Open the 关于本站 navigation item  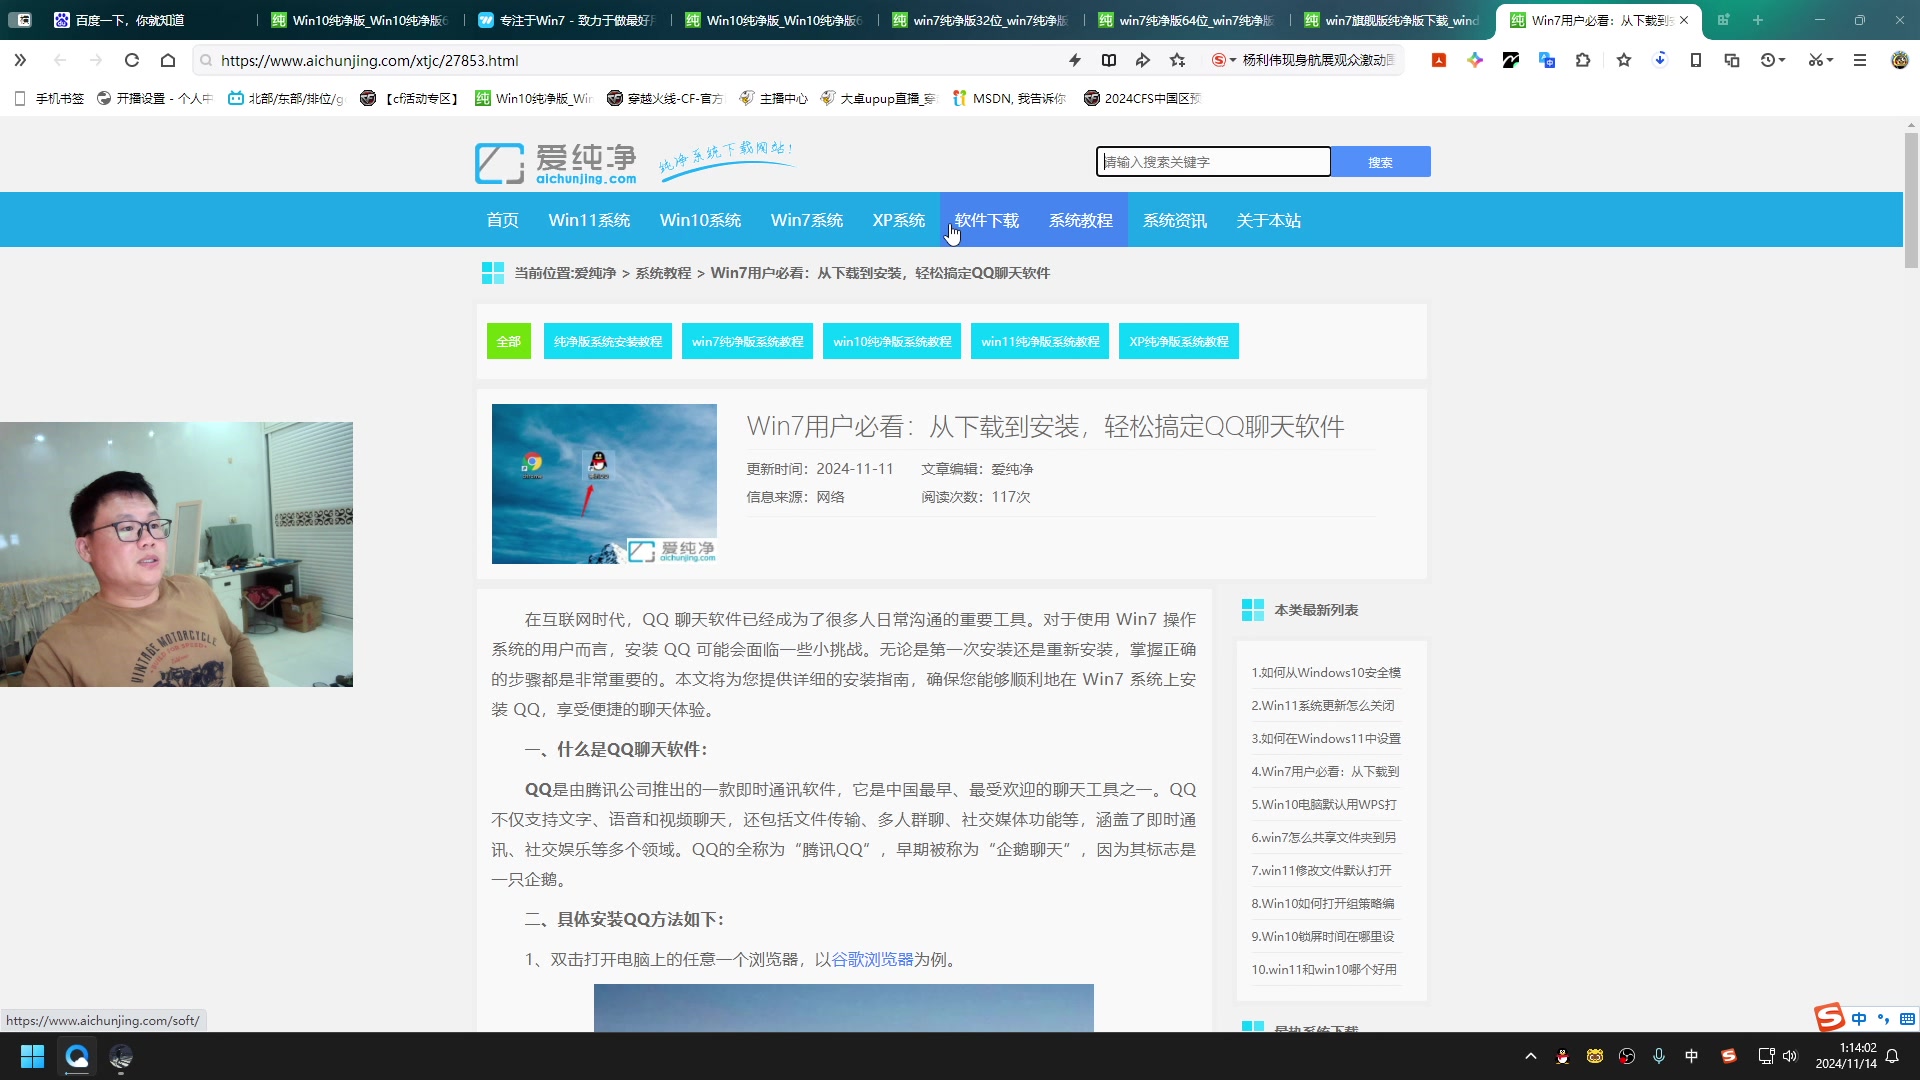(1269, 220)
